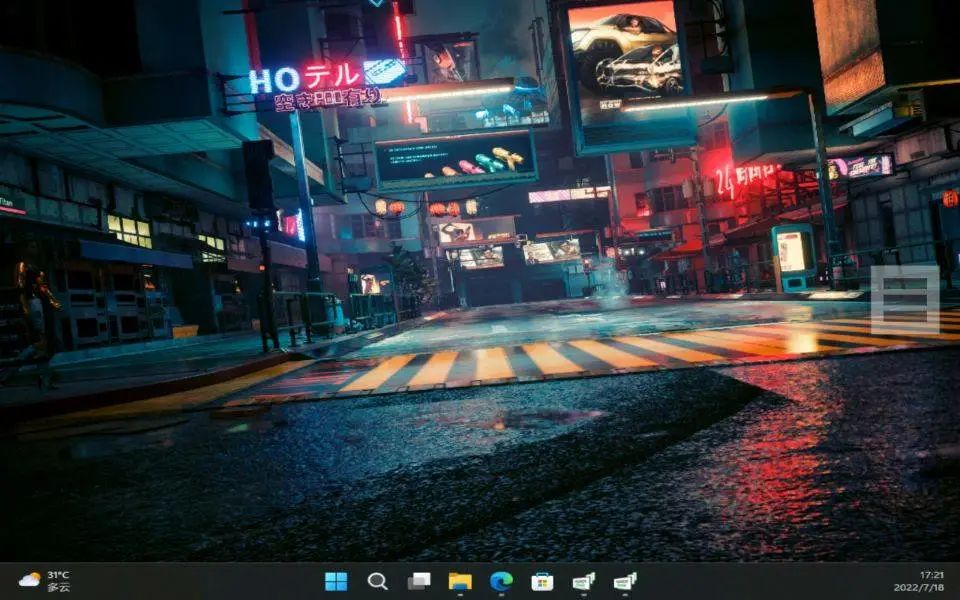Open the Windows Start menu
The height and width of the screenshot is (600, 960).
pos(336,581)
